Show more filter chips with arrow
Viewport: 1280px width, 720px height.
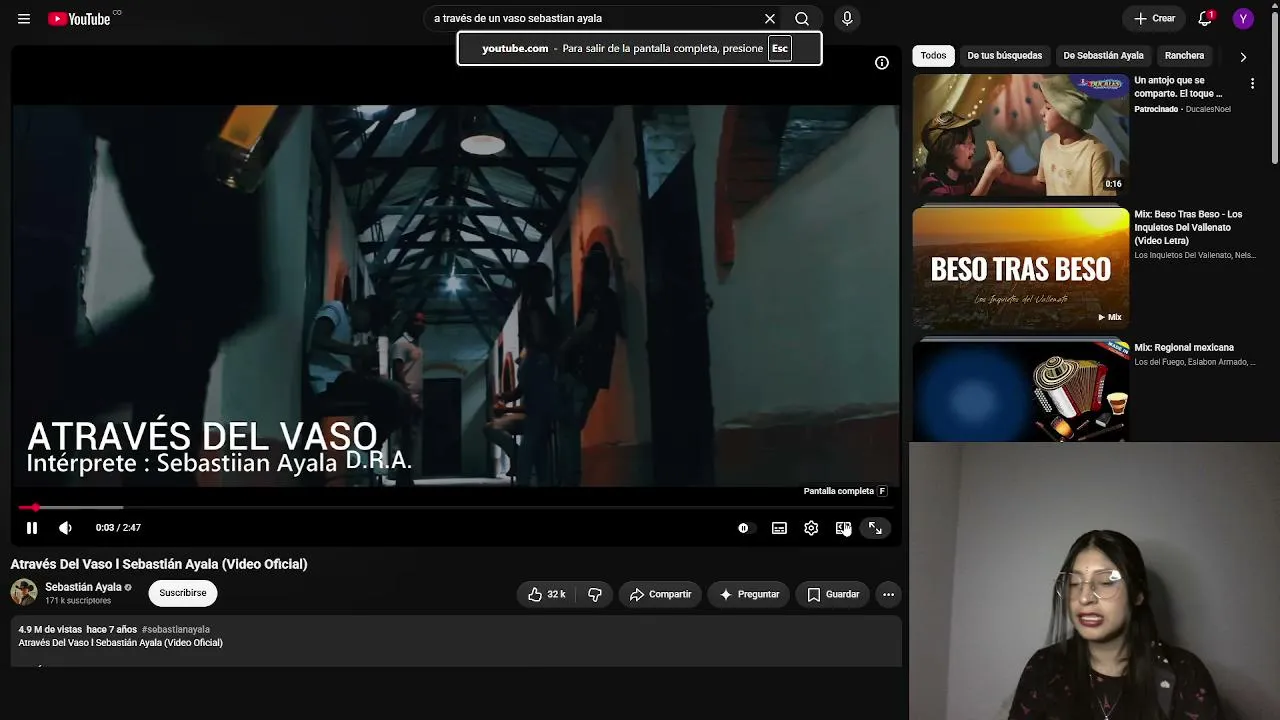tap(1243, 57)
